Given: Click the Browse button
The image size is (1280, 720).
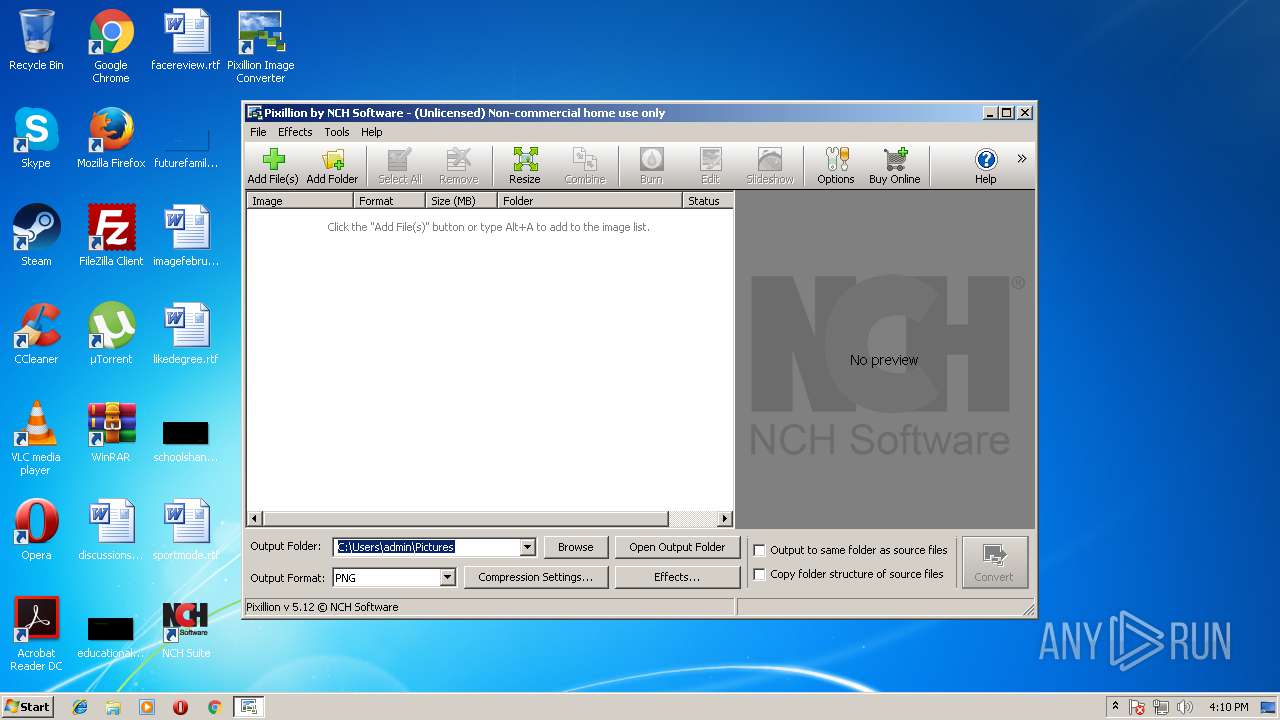Looking at the screenshot, I should (576, 547).
